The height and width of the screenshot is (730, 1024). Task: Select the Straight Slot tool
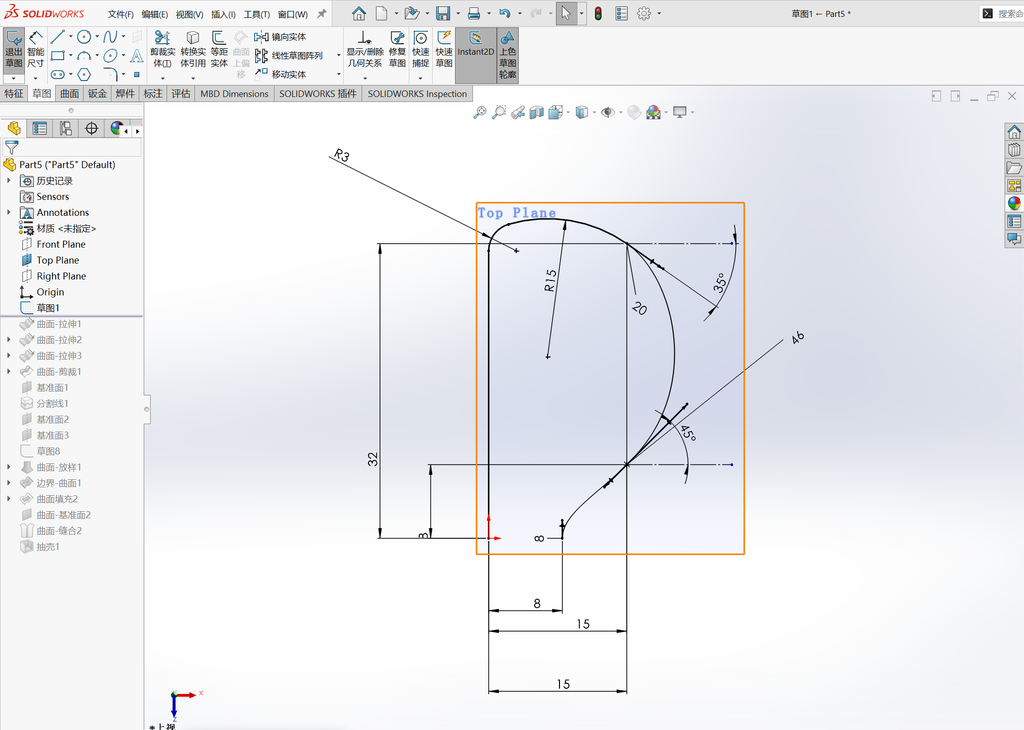tap(57, 74)
